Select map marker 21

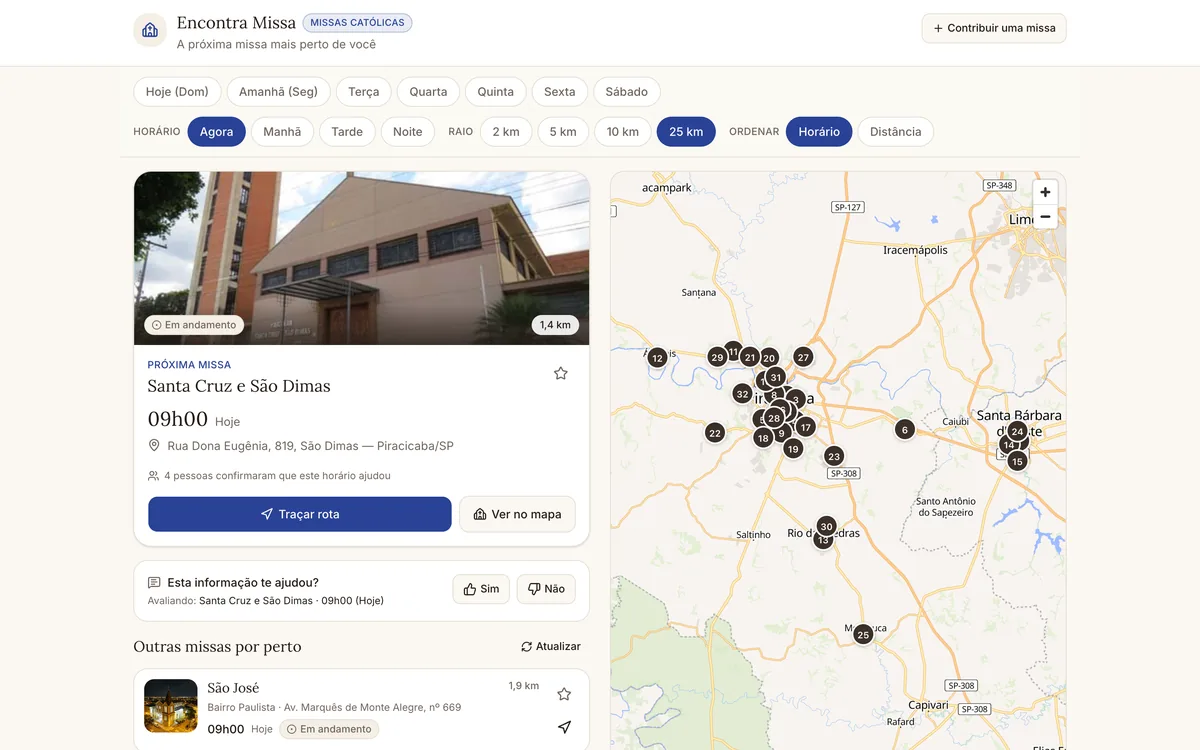pyautogui.click(x=750, y=357)
